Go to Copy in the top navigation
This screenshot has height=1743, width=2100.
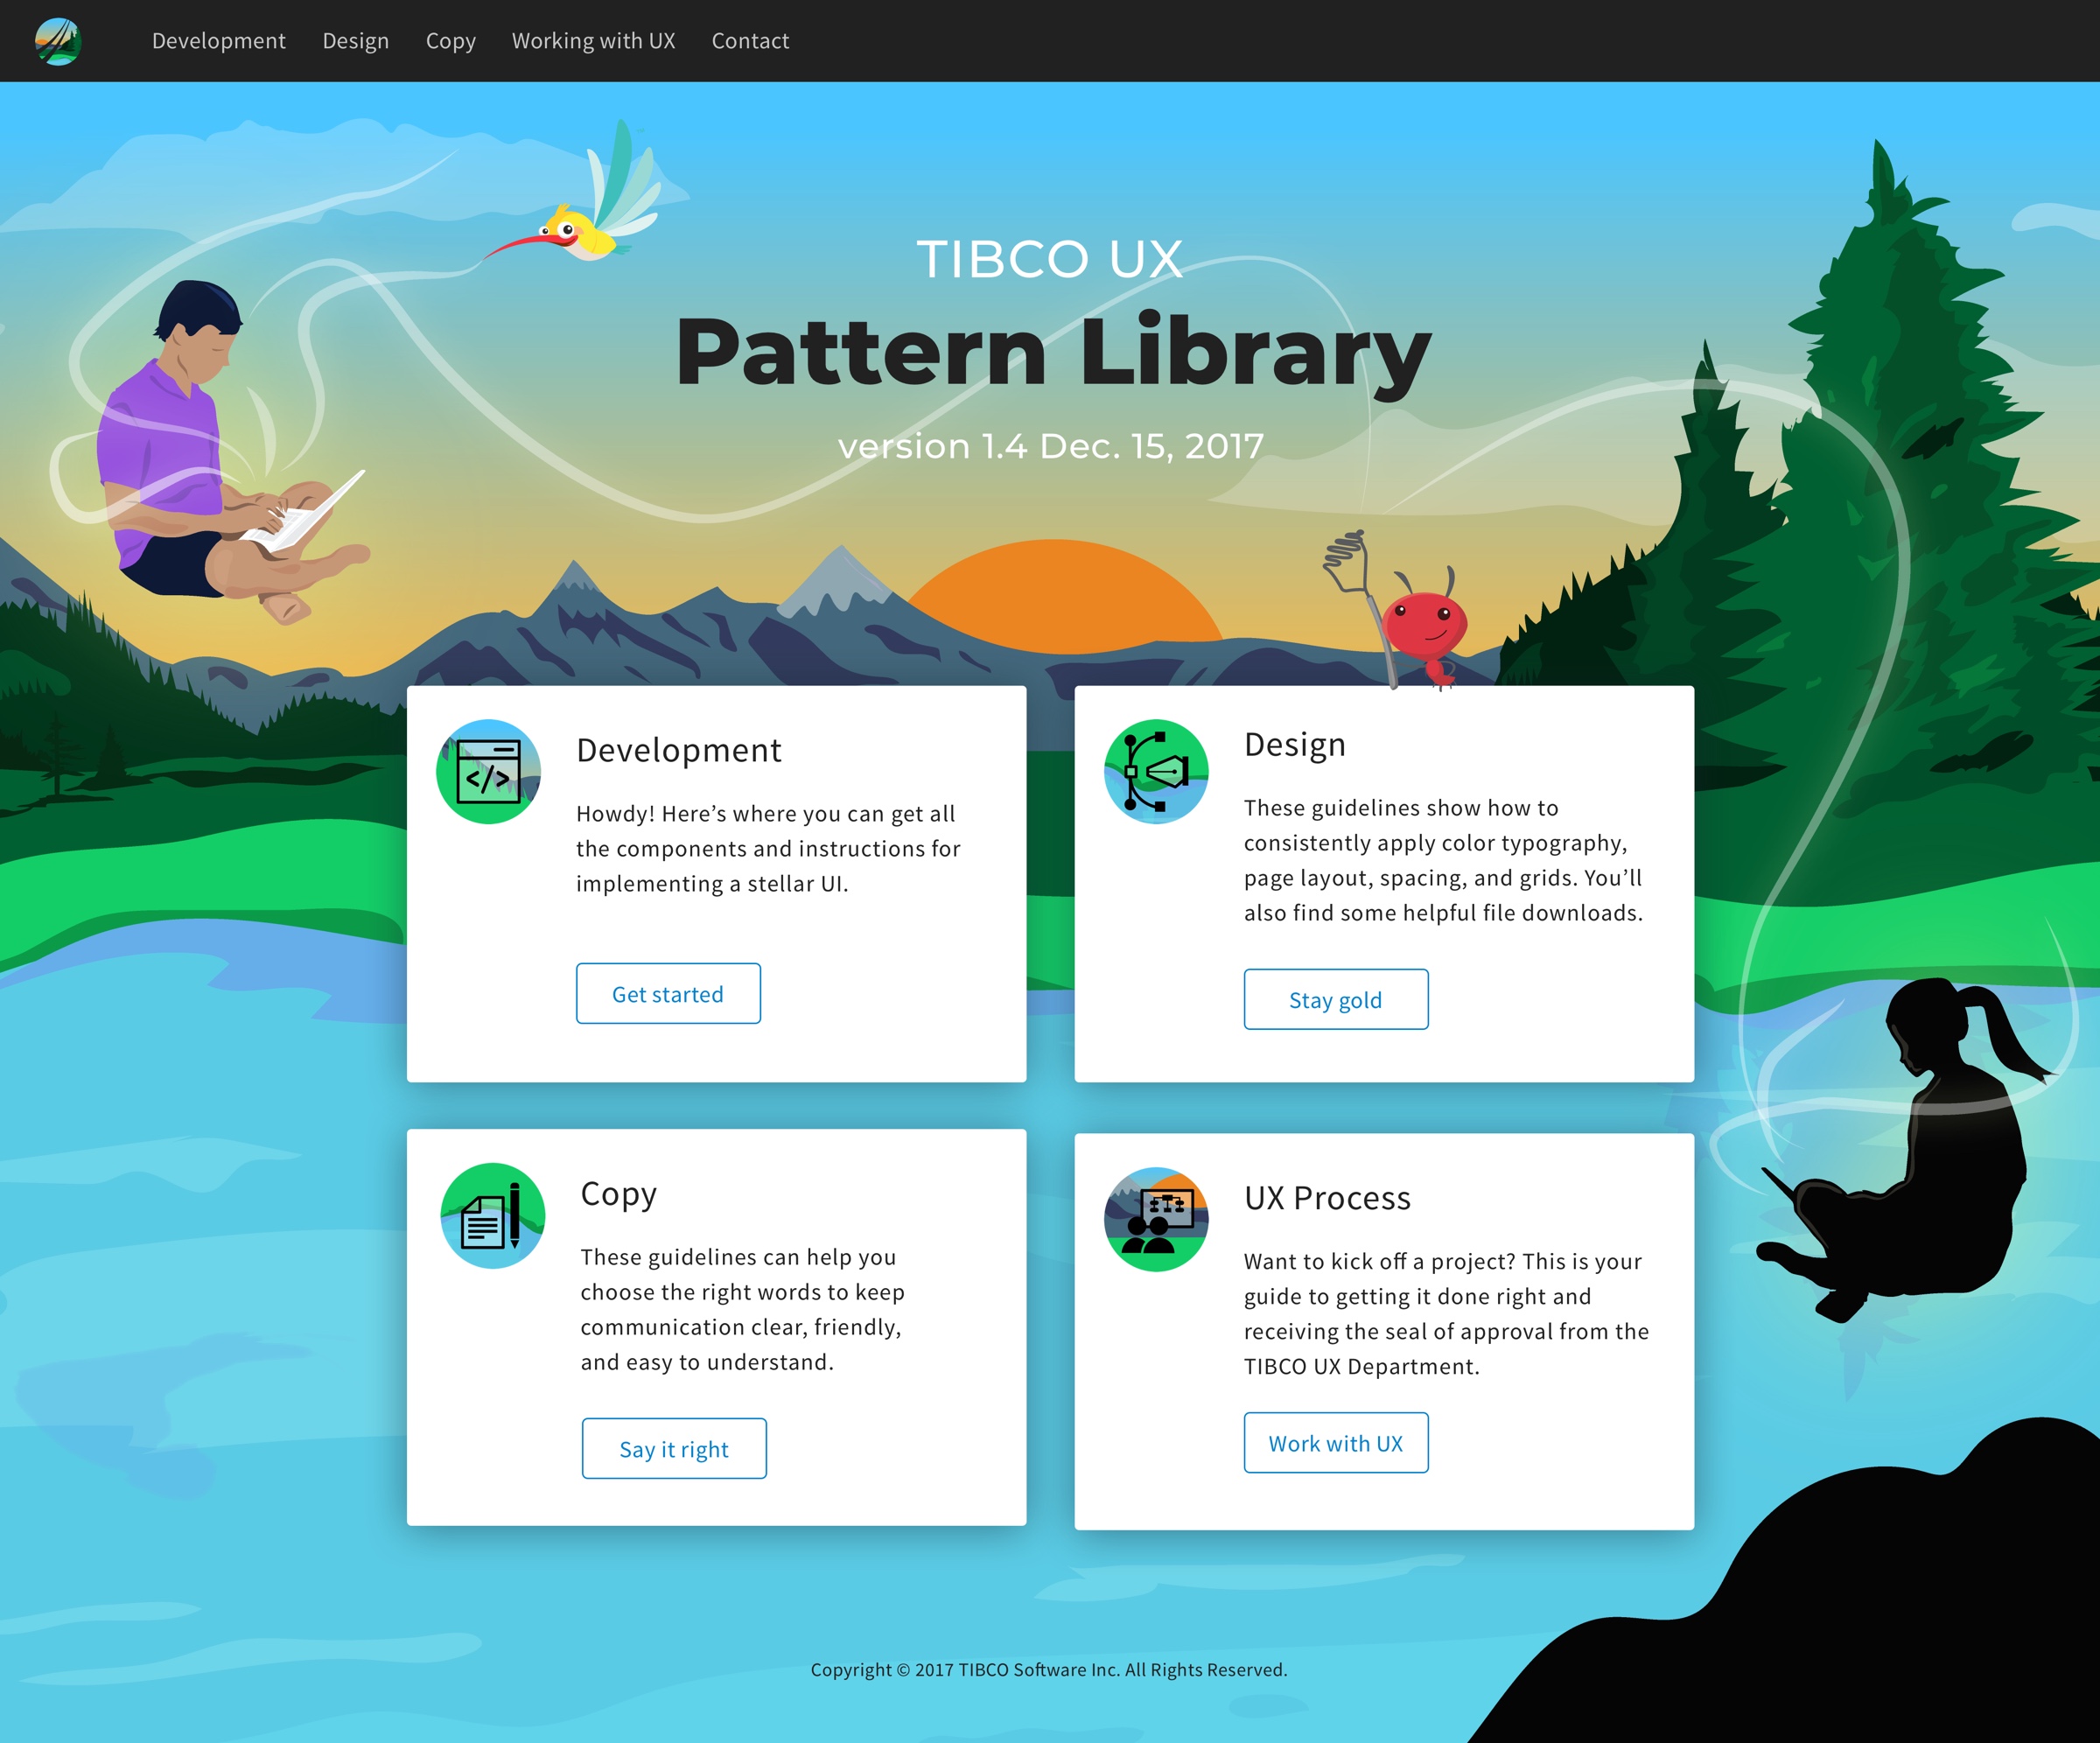(x=450, y=41)
